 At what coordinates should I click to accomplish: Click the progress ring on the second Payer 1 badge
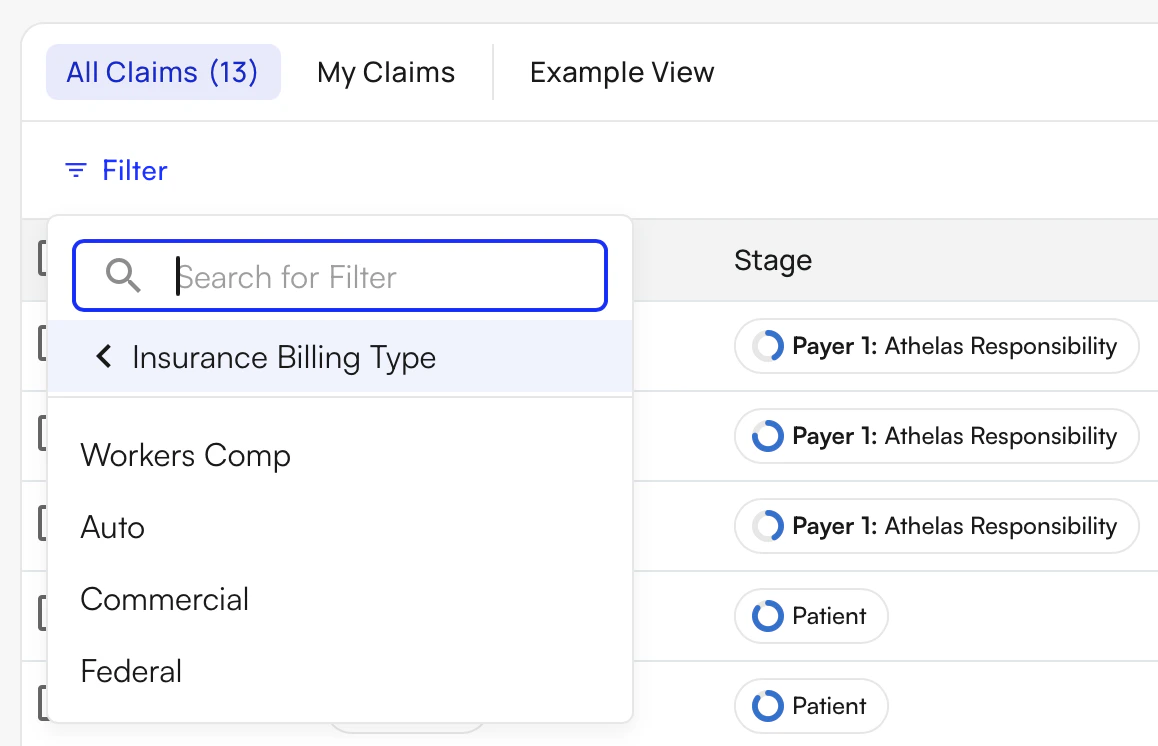pyautogui.click(x=766, y=436)
